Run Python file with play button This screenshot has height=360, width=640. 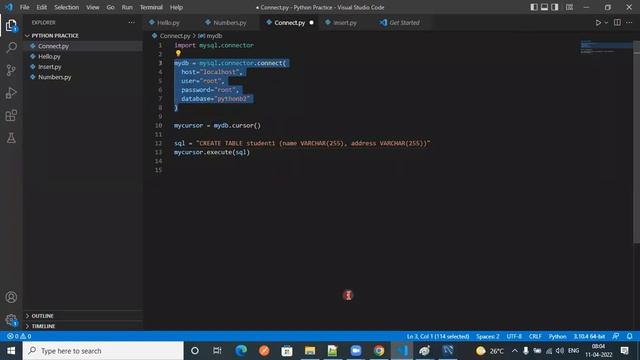tap(598, 23)
